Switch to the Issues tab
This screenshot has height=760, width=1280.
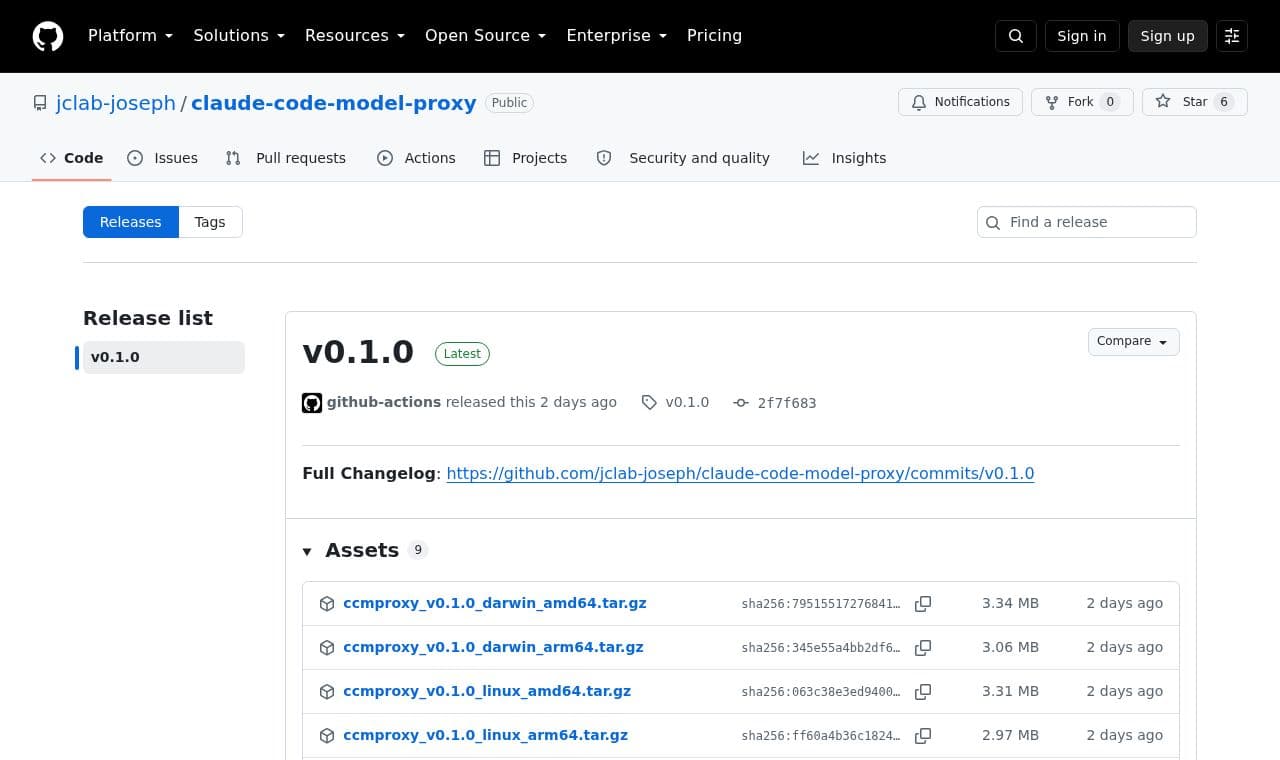(163, 158)
